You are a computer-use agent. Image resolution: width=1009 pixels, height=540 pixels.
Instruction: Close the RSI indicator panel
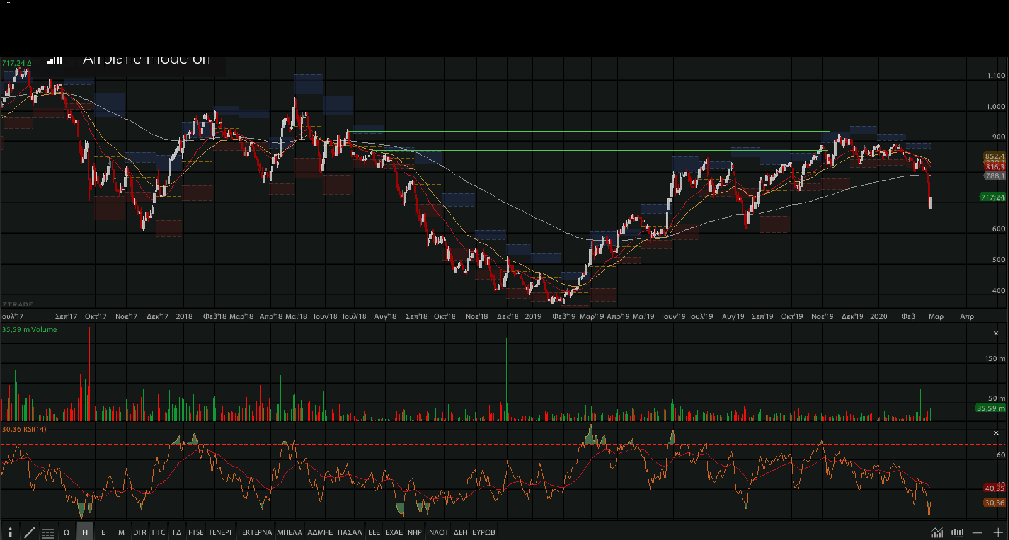click(x=995, y=433)
